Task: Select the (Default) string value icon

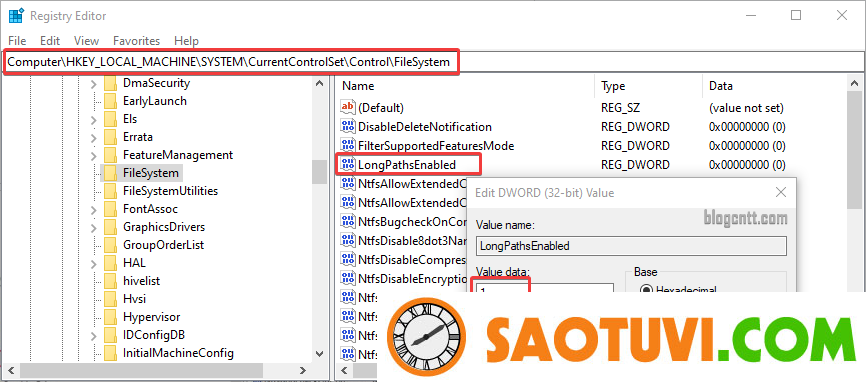Action: pos(347,107)
